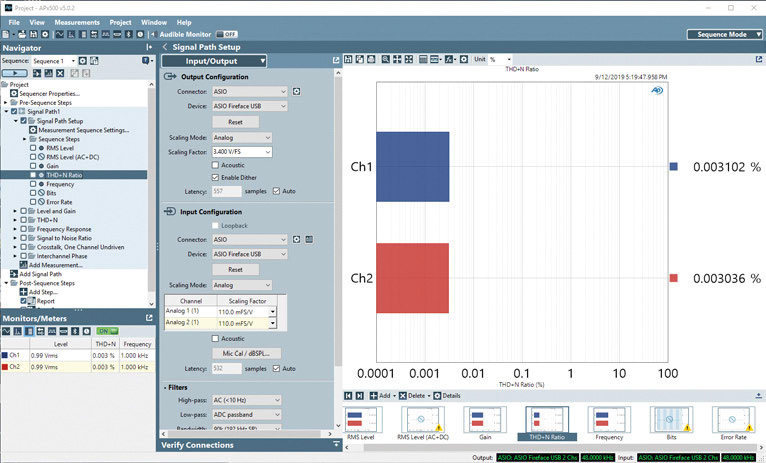Open Output Connector ASIO dropdown
This screenshot has height=463, width=766.
coord(250,91)
